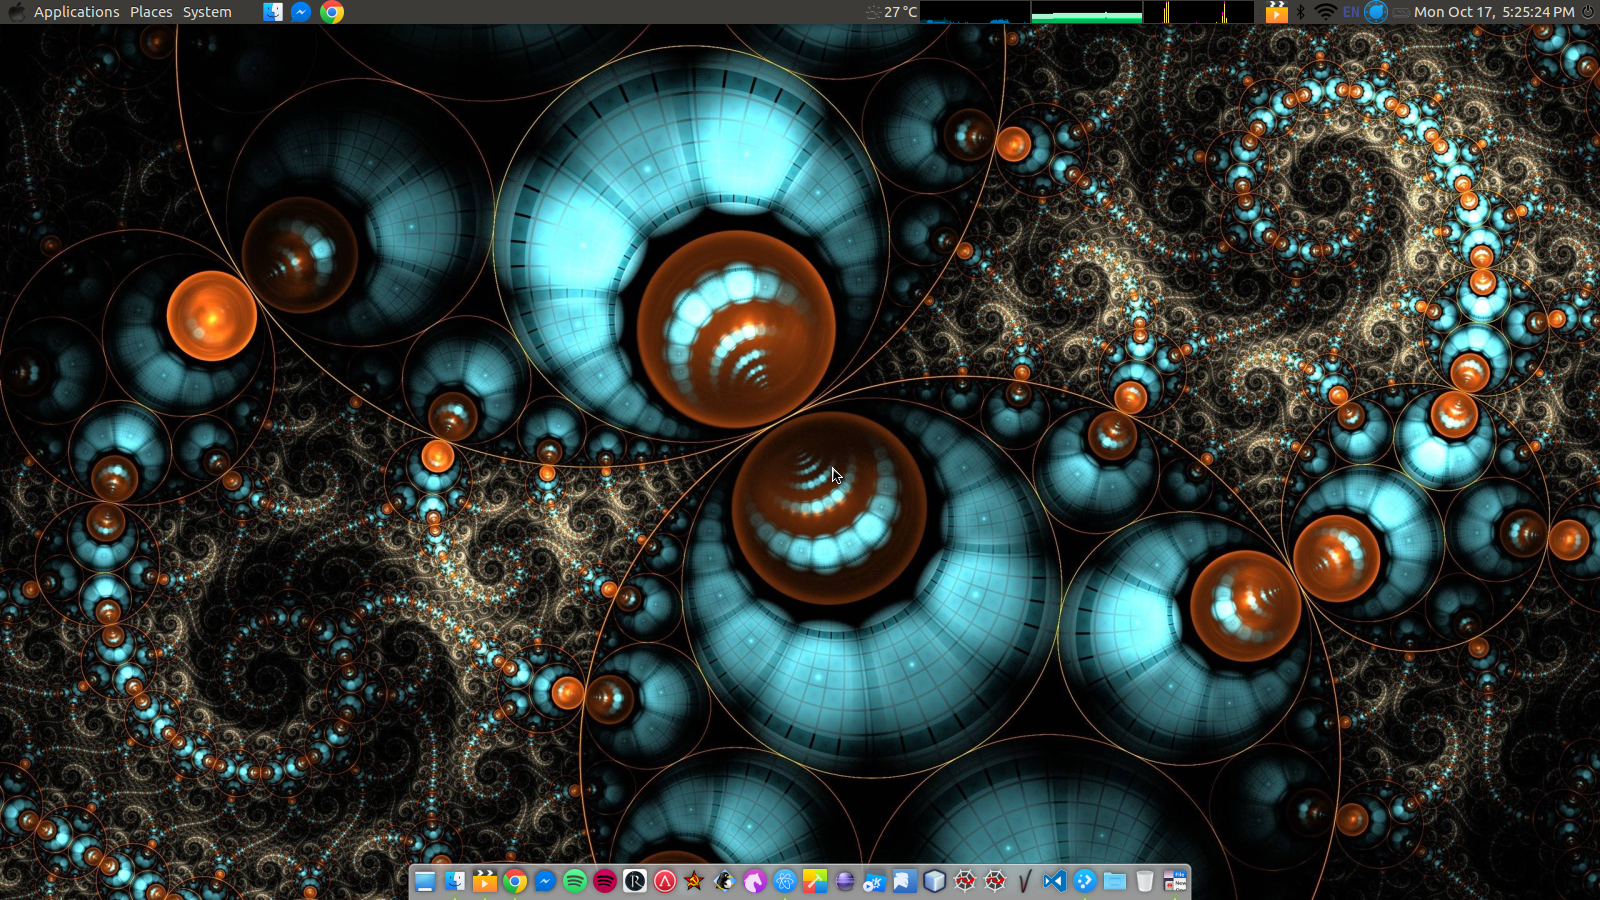Open the battery indicator
The image size is (1600, 900).
[x=1401, y=12]
